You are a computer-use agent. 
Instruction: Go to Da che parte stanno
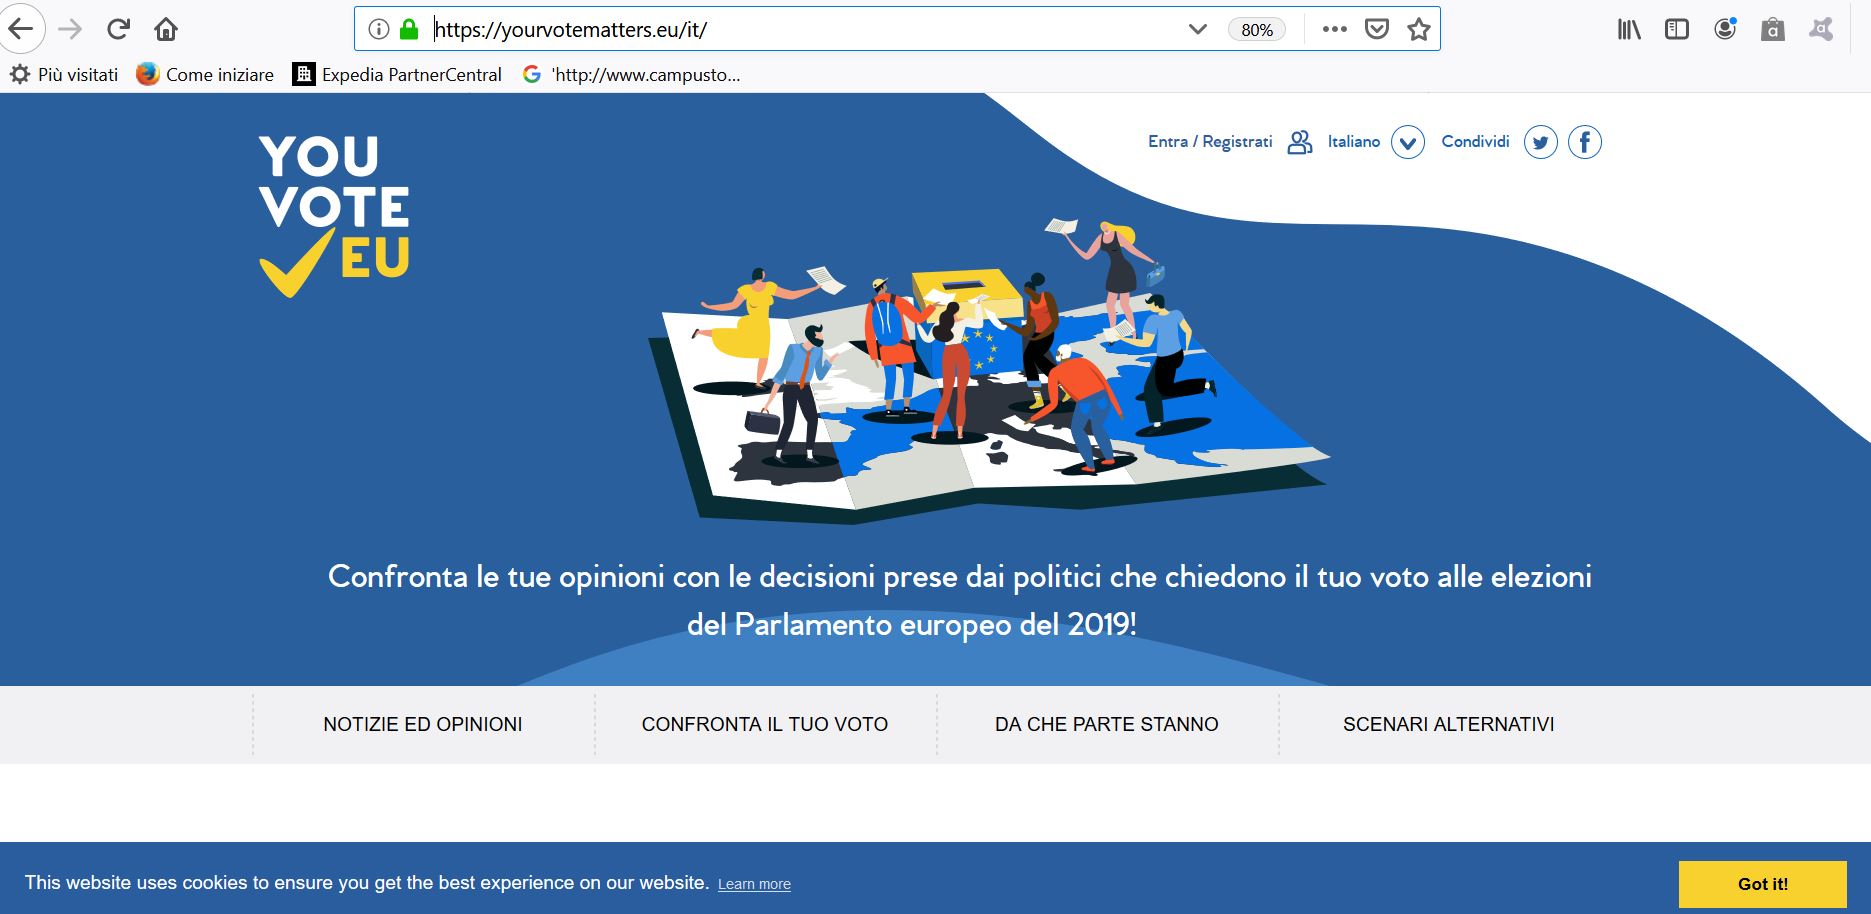pos(1106,724)
